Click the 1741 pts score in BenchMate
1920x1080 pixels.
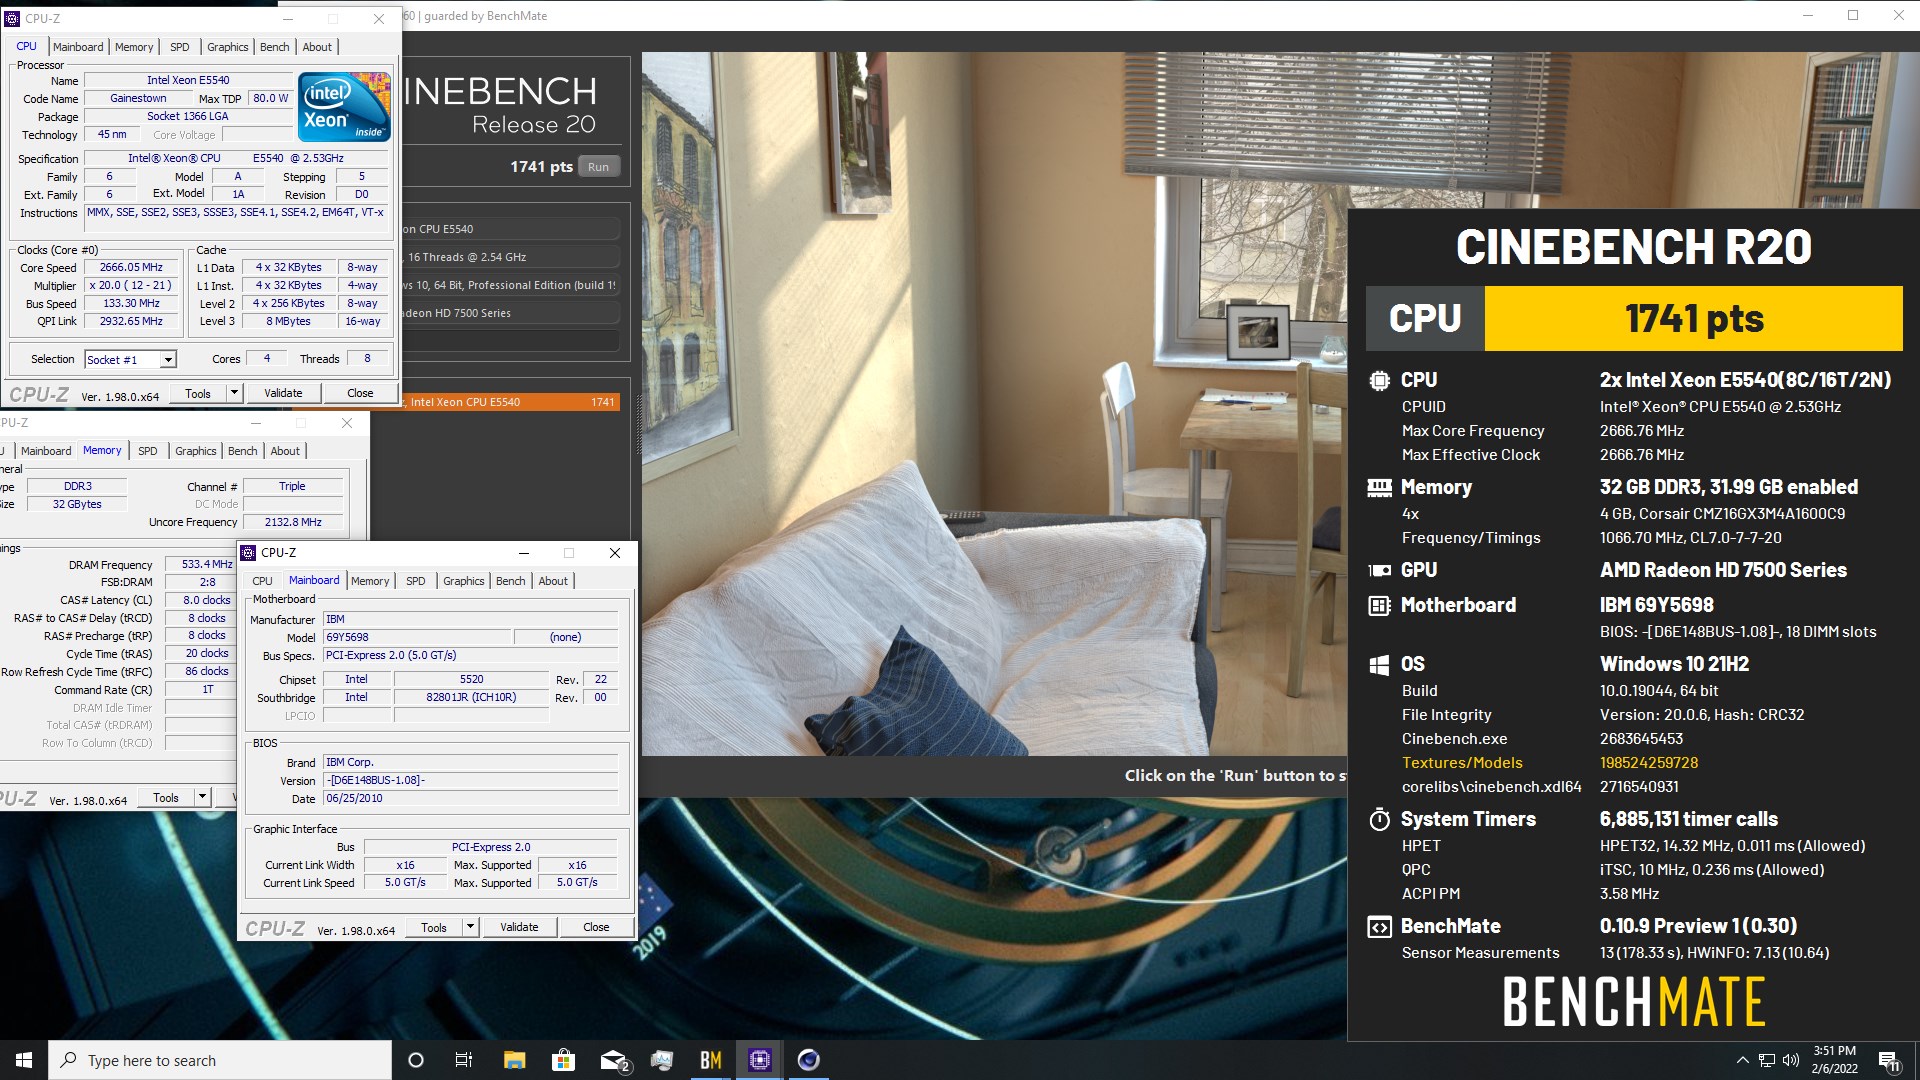pyautogui.click(x=1694, y=318)
